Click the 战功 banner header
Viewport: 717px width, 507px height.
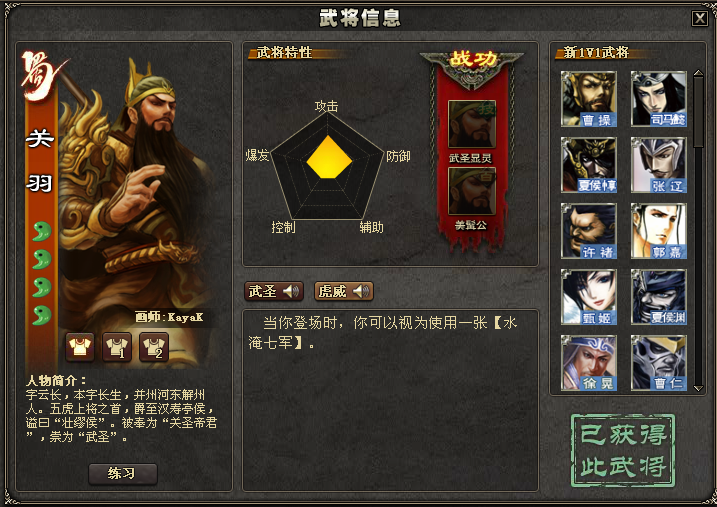click(x=472, y=60)
